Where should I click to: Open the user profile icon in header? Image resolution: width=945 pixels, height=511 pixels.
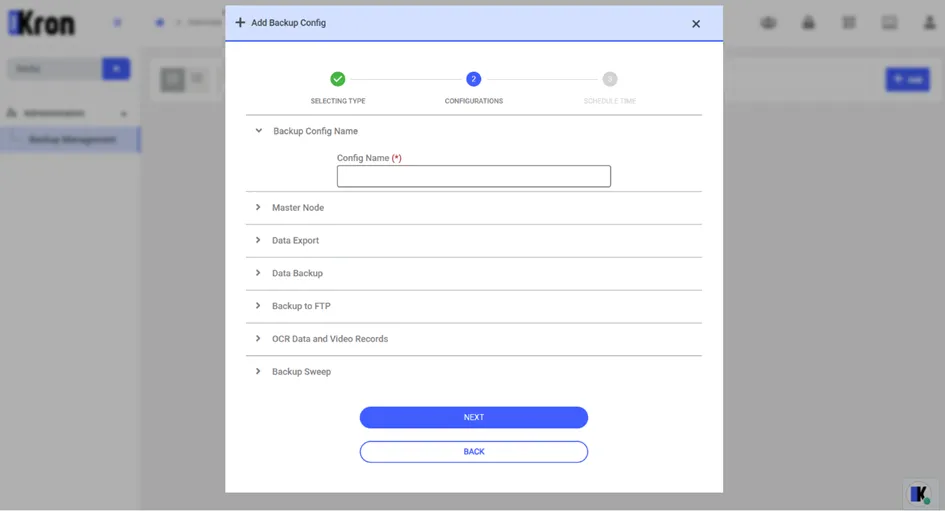(x=930, y=23)
